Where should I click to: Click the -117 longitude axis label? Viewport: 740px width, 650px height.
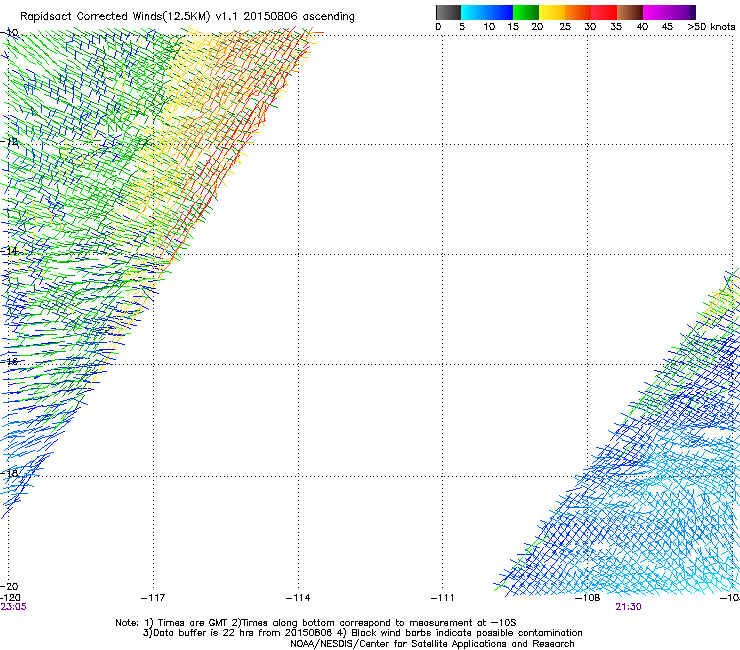[153, 598]
